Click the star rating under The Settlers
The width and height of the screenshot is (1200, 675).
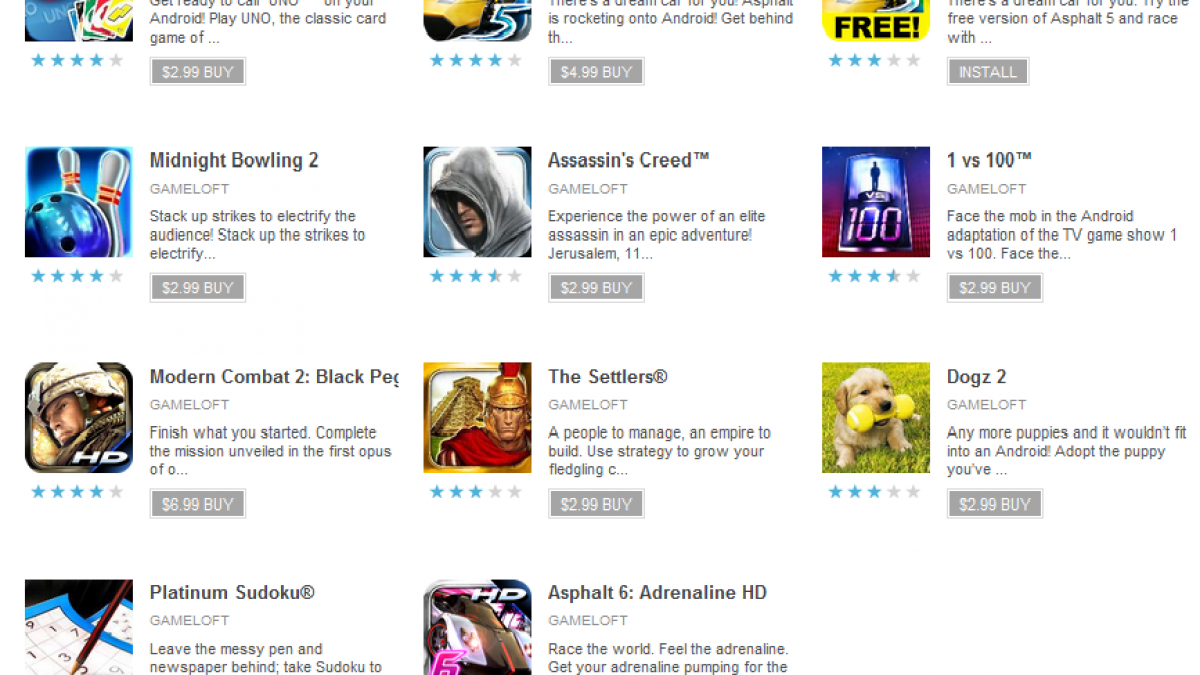pyautogui.click(x=476, y=492)
